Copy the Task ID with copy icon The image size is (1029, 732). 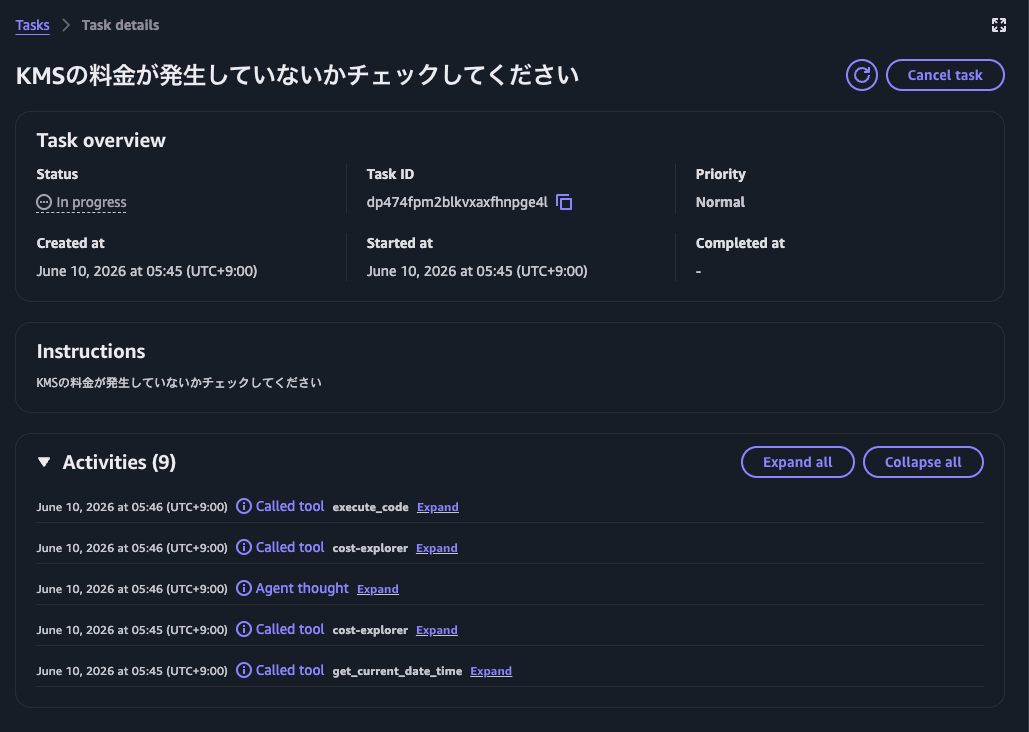pos(564,202)
